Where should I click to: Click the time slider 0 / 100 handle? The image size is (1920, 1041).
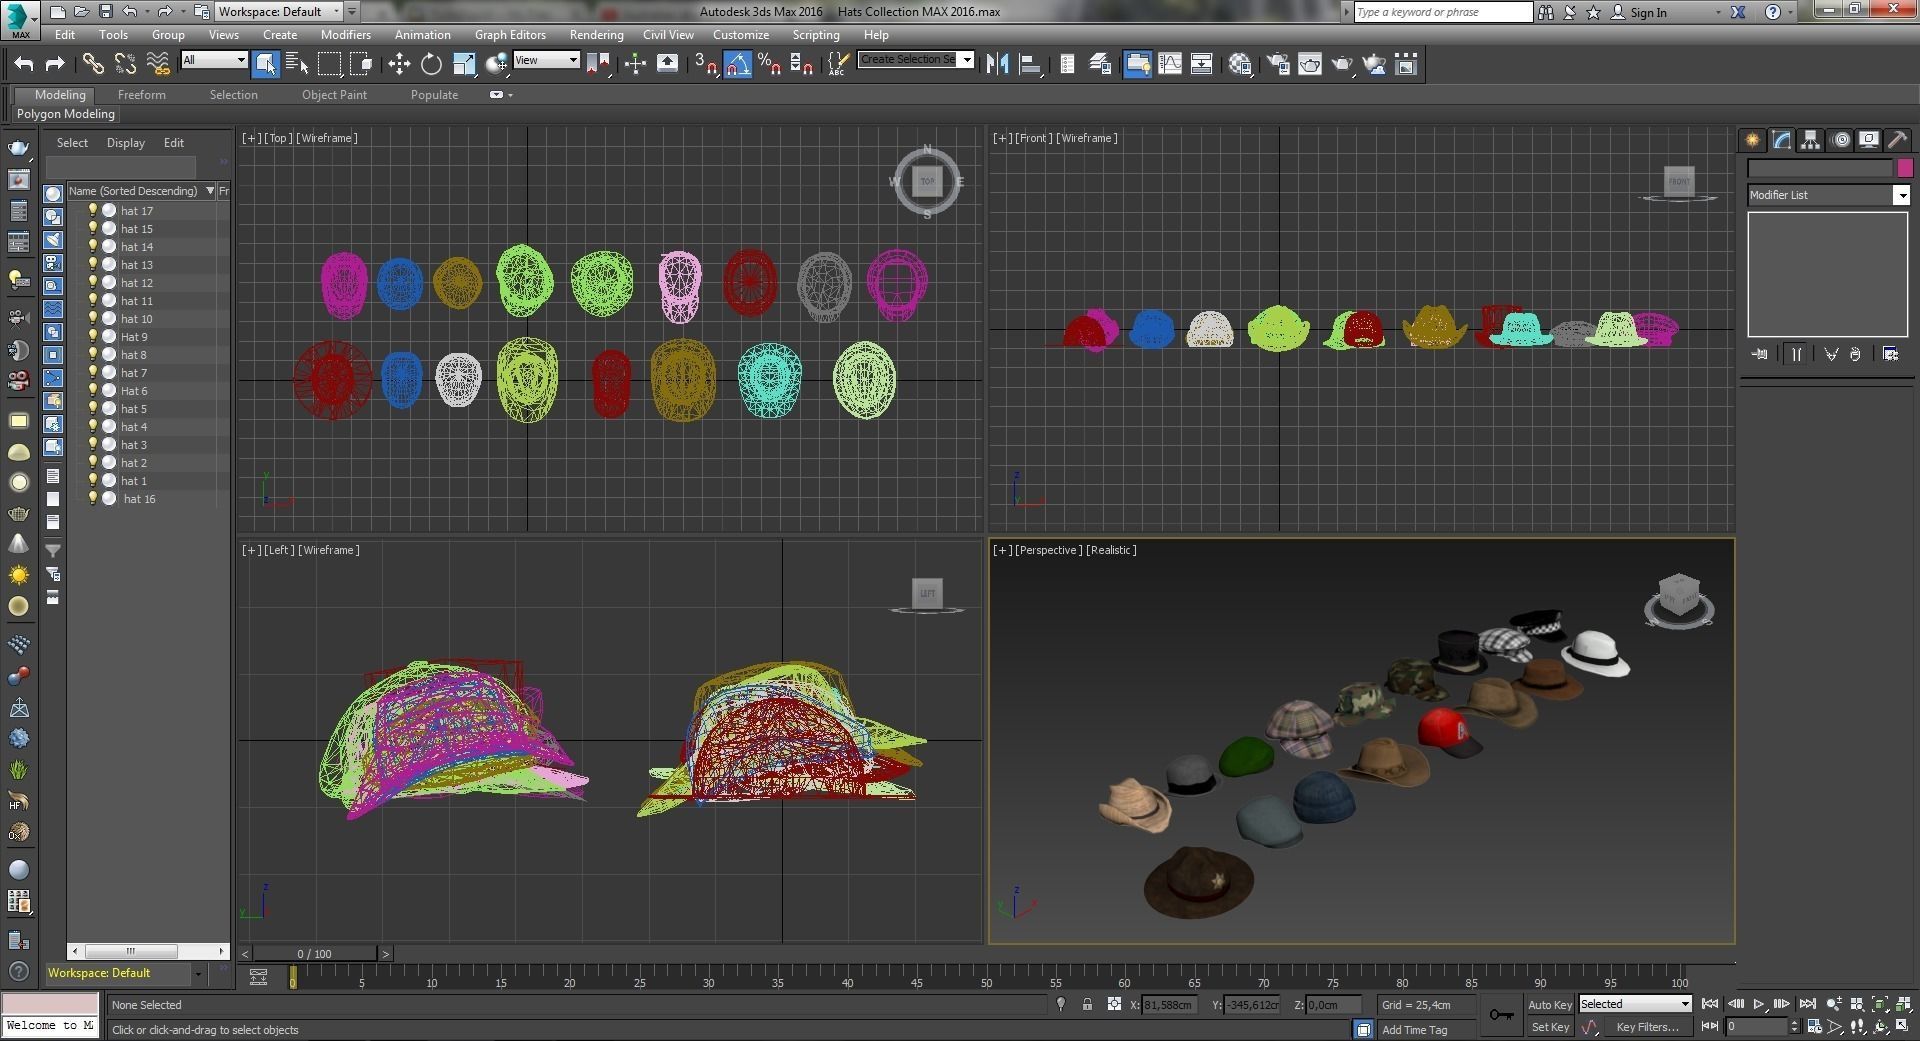pyautogui.click(x=315, y=954)
